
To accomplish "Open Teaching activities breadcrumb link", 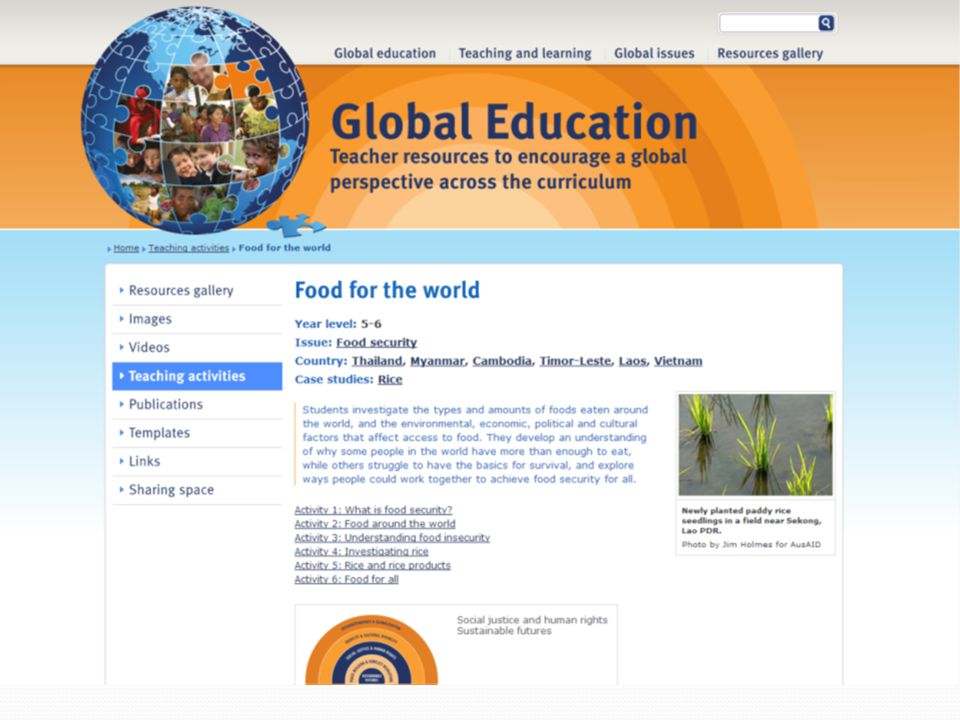I will [x=189, y=248].
